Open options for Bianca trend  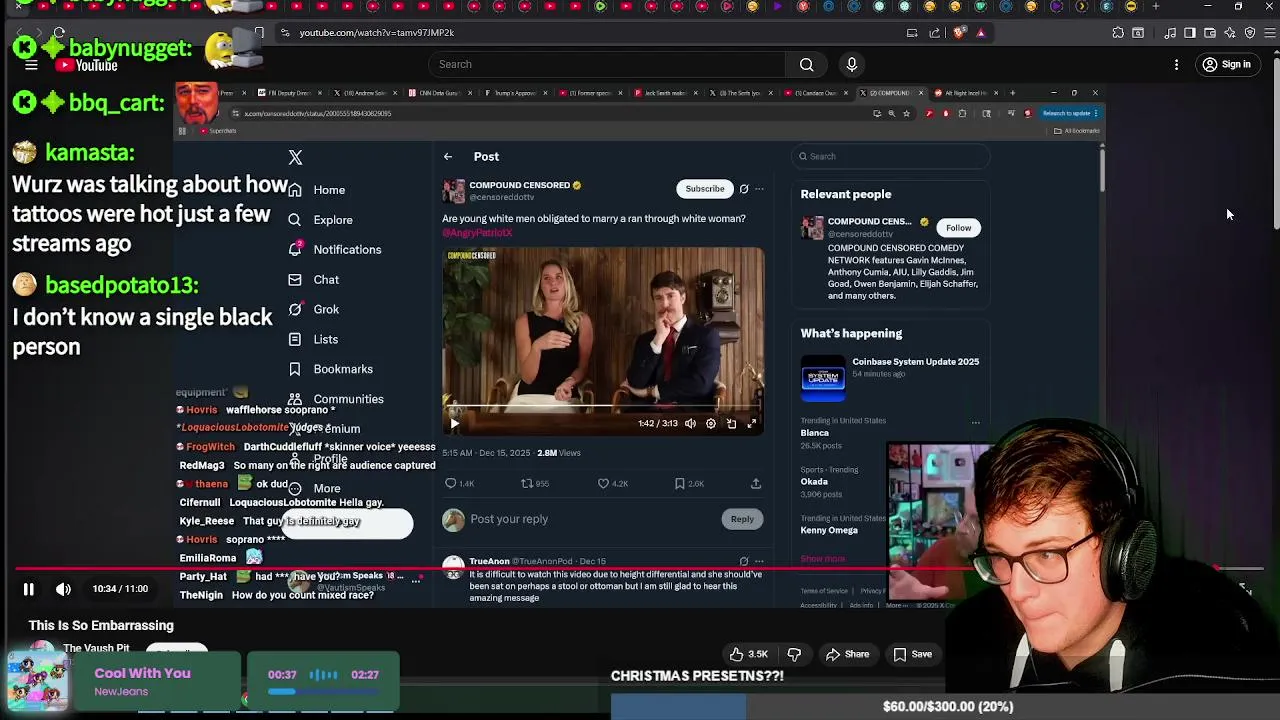pos(975,422)
